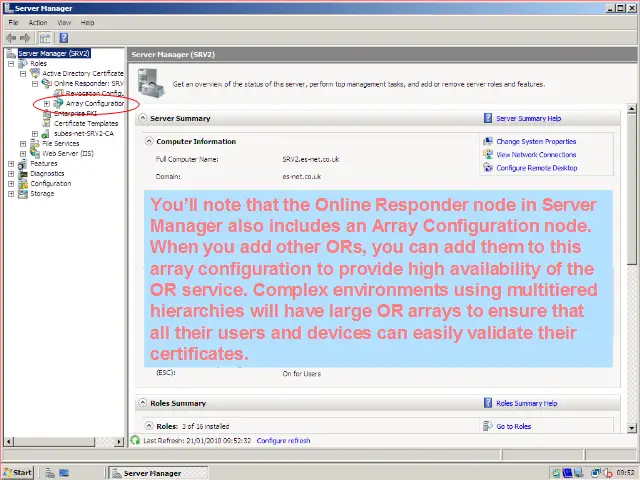Click the Configure refresh link
This screenshot has height=480, width=640.
pos(283,441)
